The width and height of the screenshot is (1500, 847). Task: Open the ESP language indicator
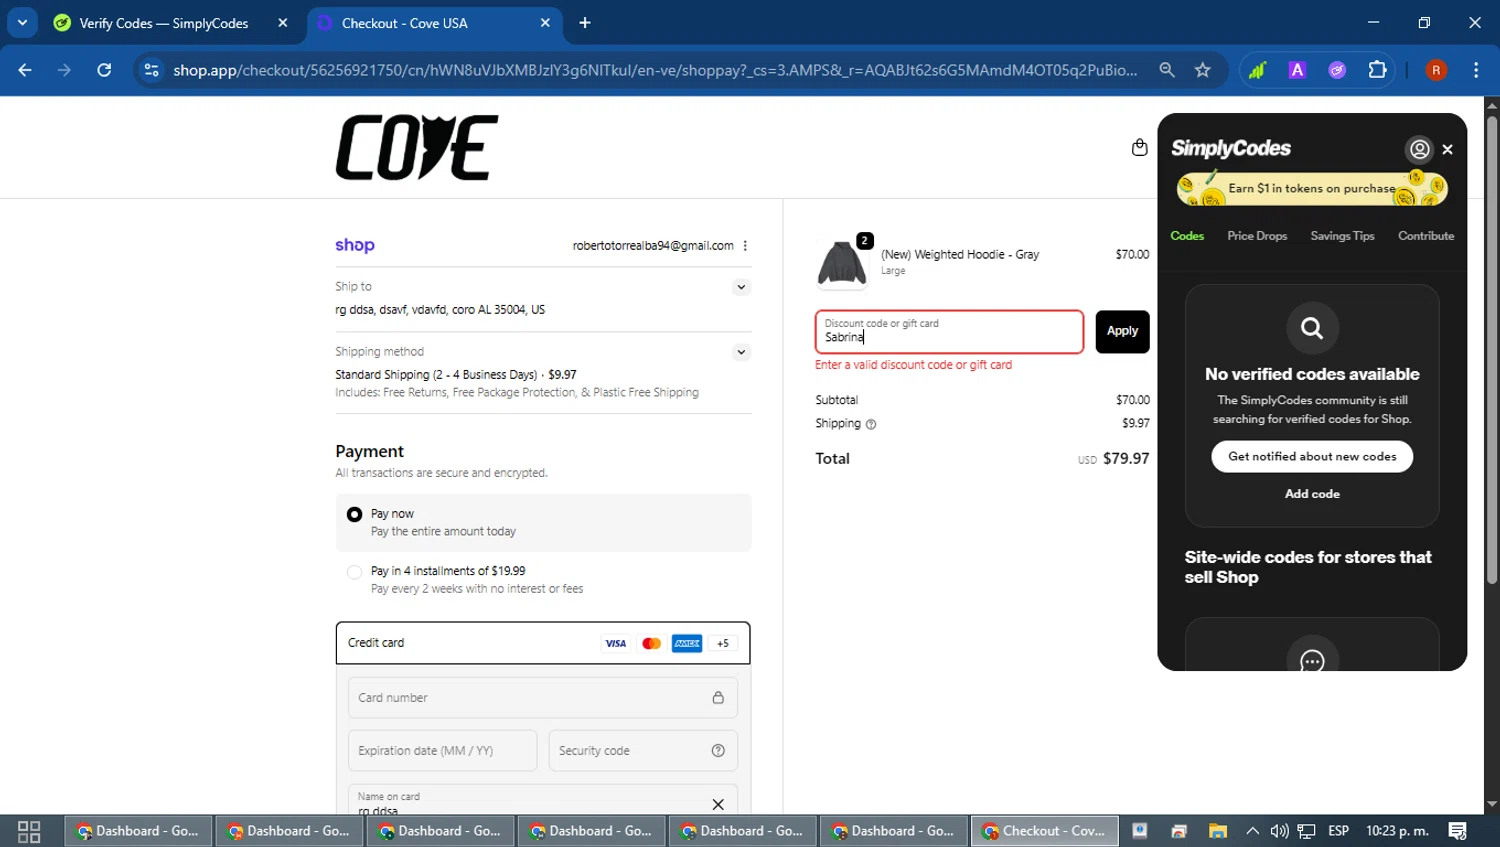coord(1338,831)
